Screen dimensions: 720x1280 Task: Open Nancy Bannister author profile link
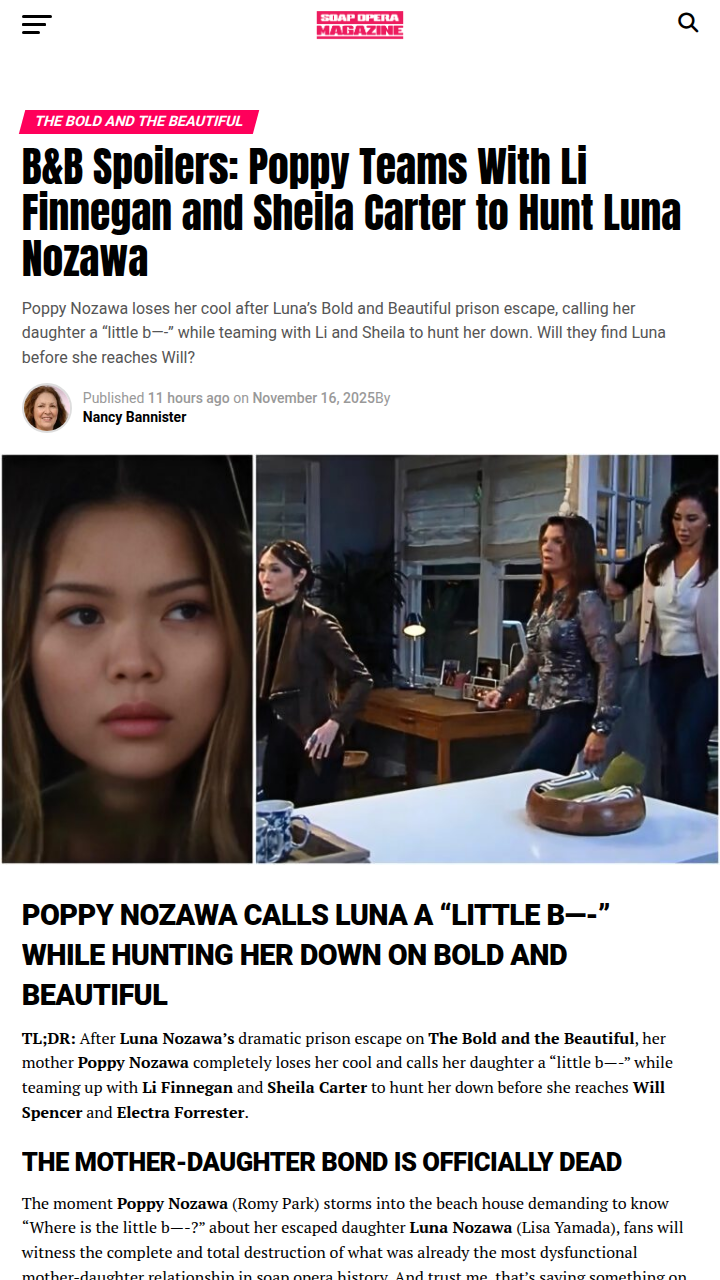click(134, 417)
